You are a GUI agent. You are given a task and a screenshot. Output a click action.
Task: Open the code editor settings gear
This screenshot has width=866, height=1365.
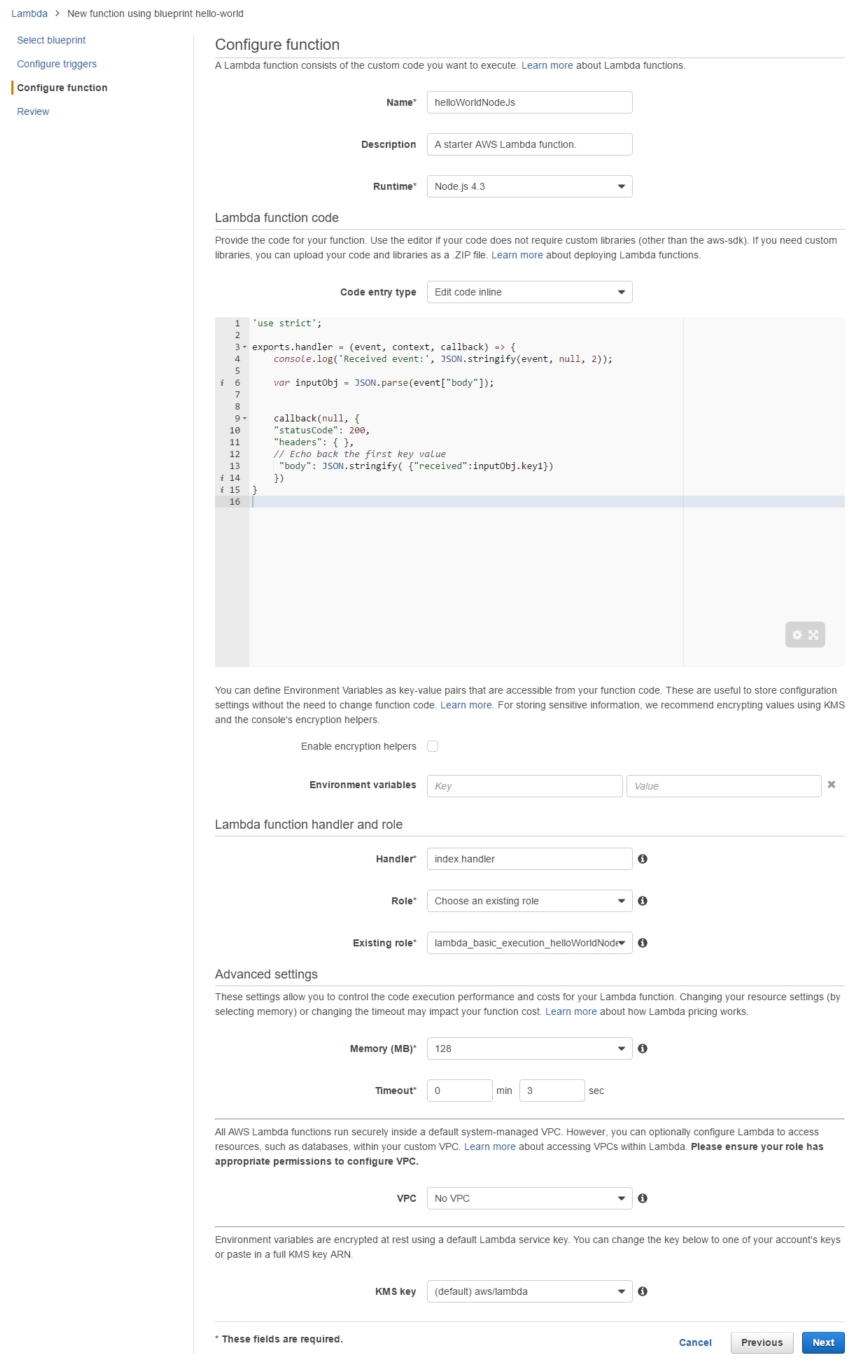(797, 634)
